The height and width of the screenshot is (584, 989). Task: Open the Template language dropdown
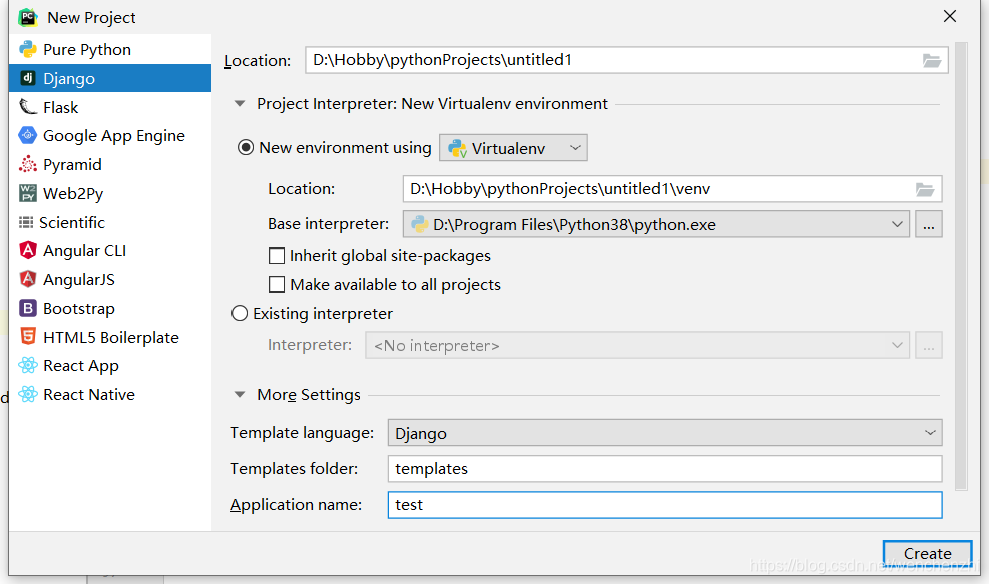[x=665, y=433]
